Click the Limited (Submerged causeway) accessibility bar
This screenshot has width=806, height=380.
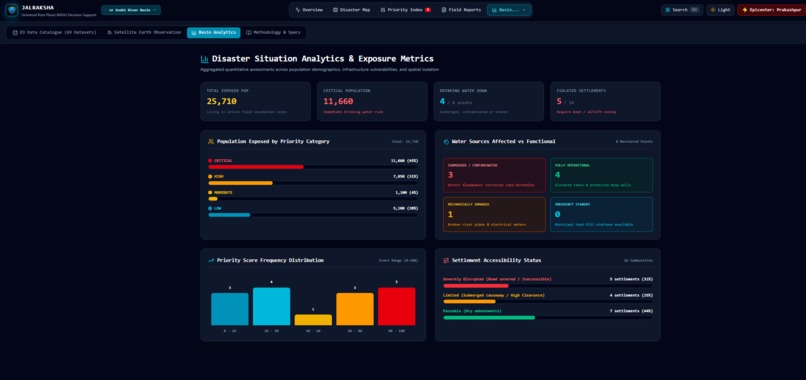[x=548, y=302]
